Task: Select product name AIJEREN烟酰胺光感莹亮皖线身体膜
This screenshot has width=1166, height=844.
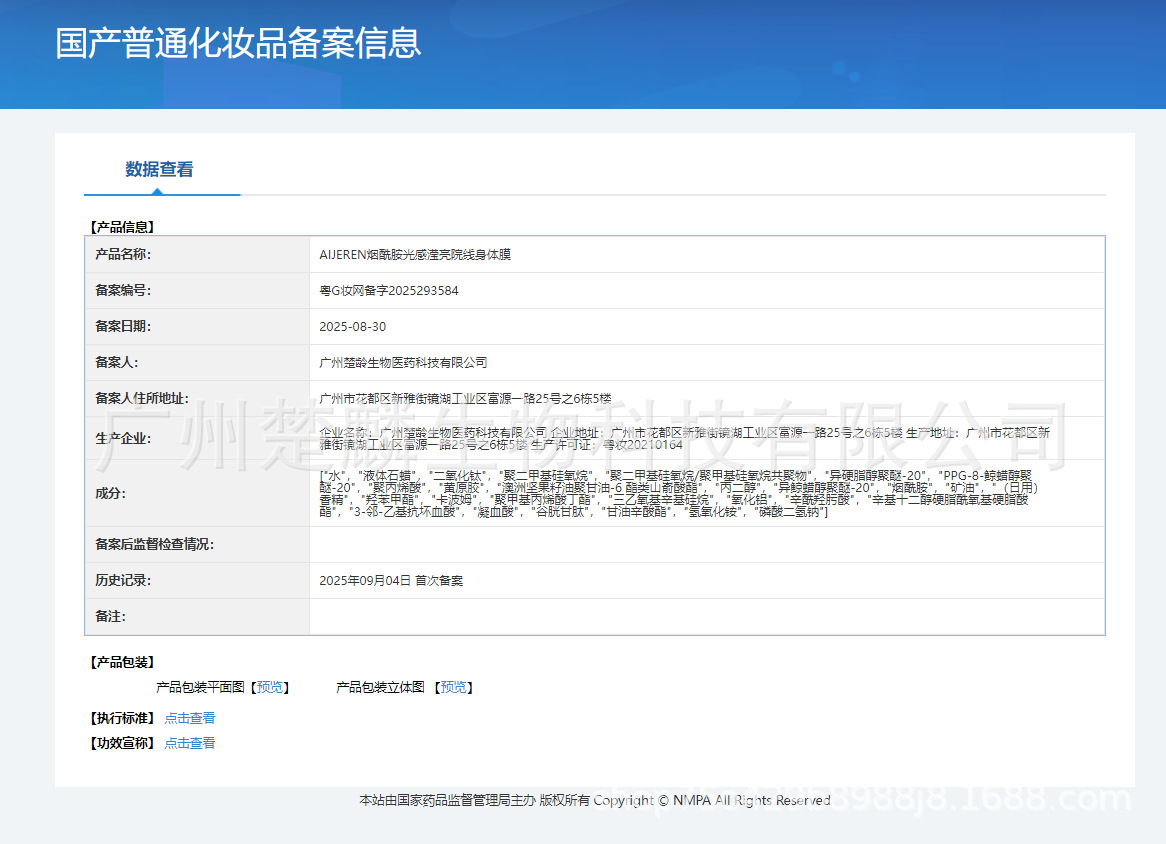Action: [x=415, y=254]
